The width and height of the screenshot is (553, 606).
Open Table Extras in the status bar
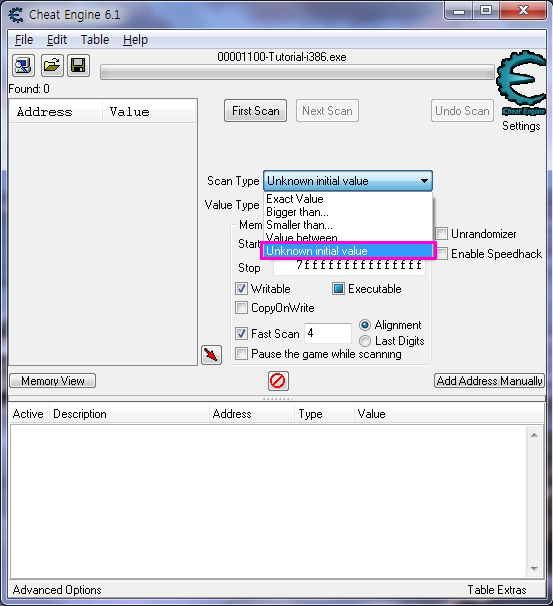tap(497, 590)
